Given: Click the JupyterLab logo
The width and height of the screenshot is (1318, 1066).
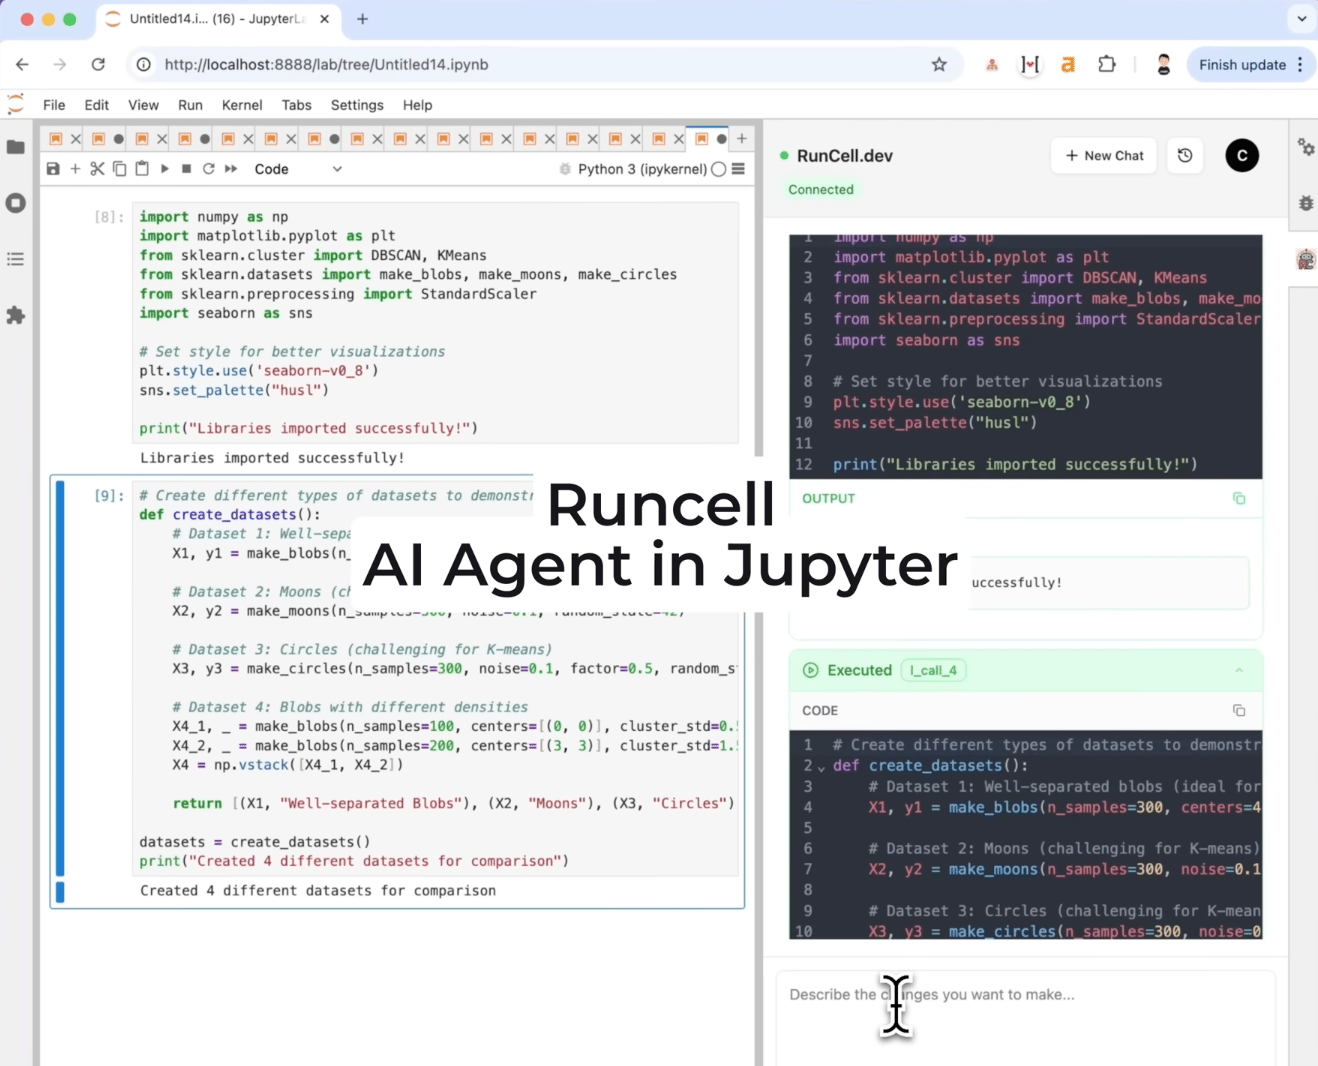Looking at the screenshot, I should tap(16, 104).
